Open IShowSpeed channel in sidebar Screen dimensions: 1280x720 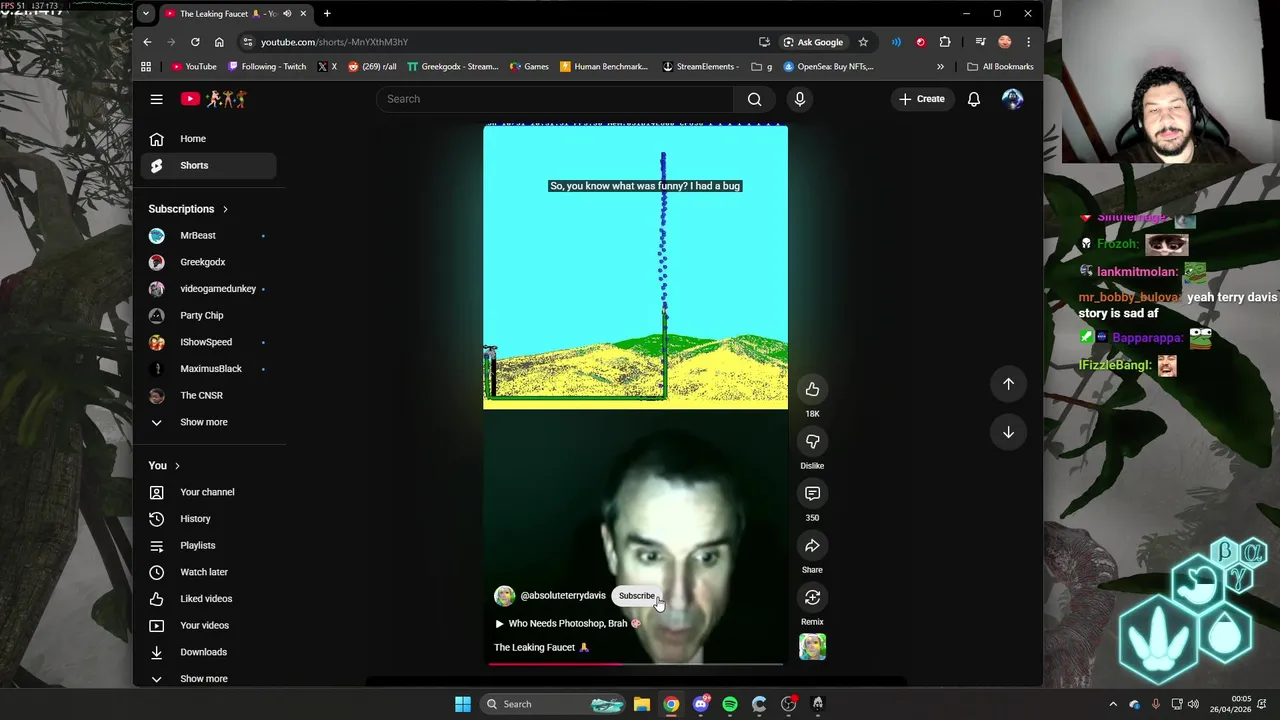coord(207,342)
